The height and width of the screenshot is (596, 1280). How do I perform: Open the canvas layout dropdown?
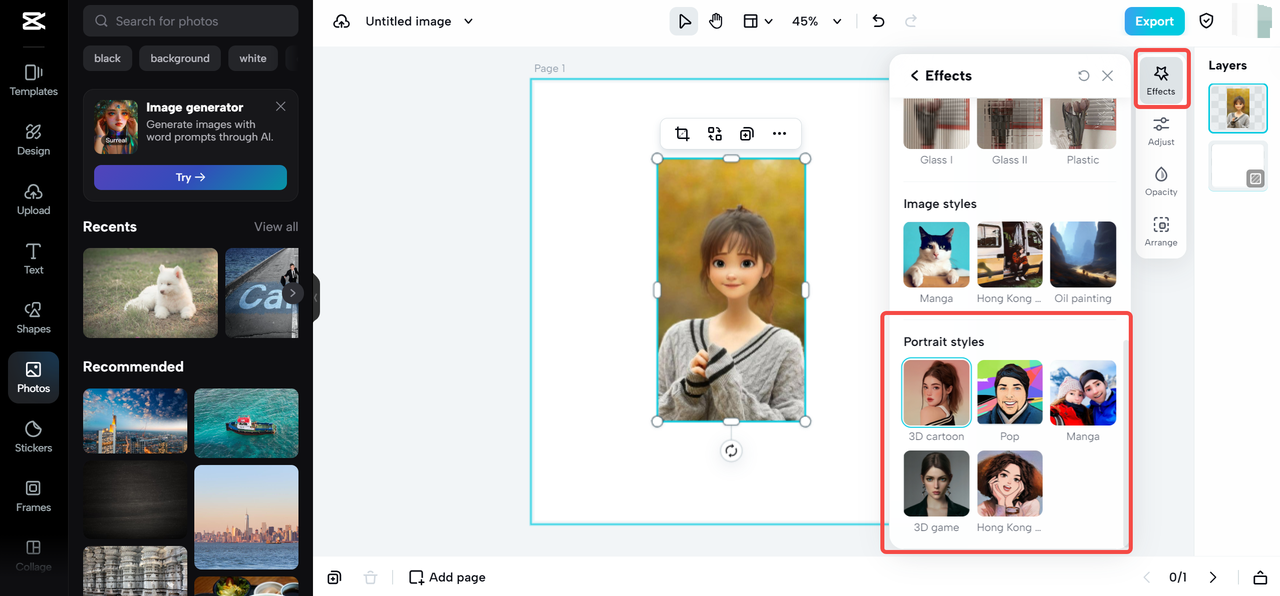(x=758, y=21)
